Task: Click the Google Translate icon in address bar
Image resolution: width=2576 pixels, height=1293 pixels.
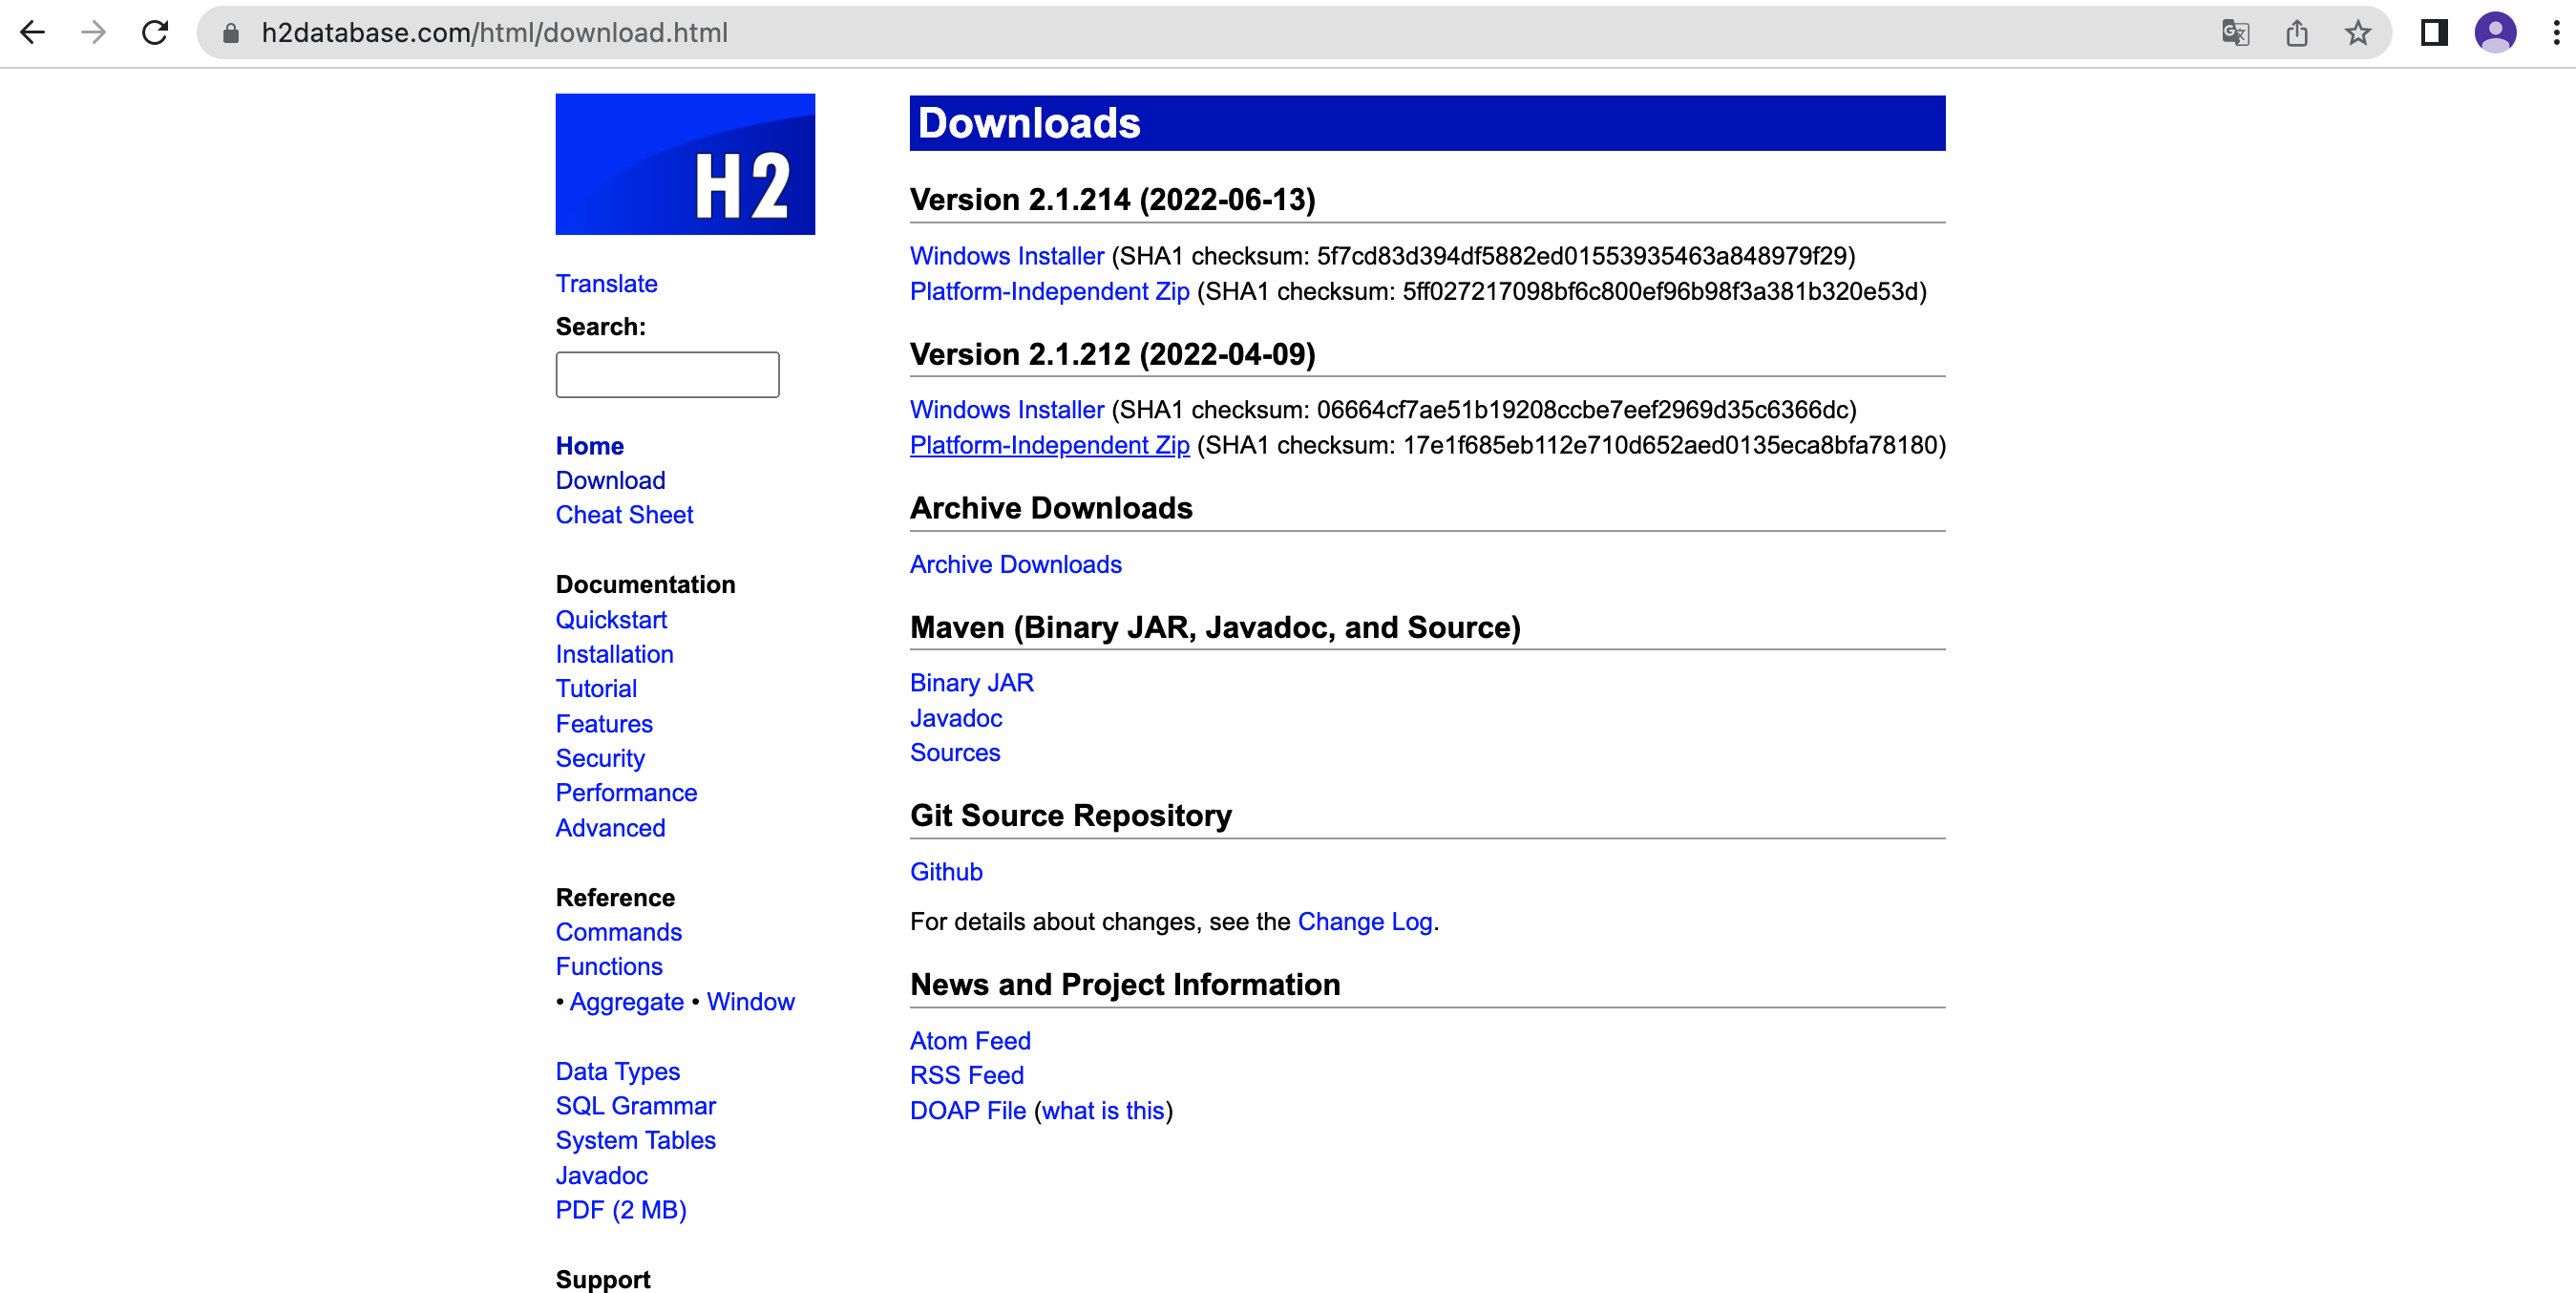Action: pyautogui.click(x=2235, y=33)
